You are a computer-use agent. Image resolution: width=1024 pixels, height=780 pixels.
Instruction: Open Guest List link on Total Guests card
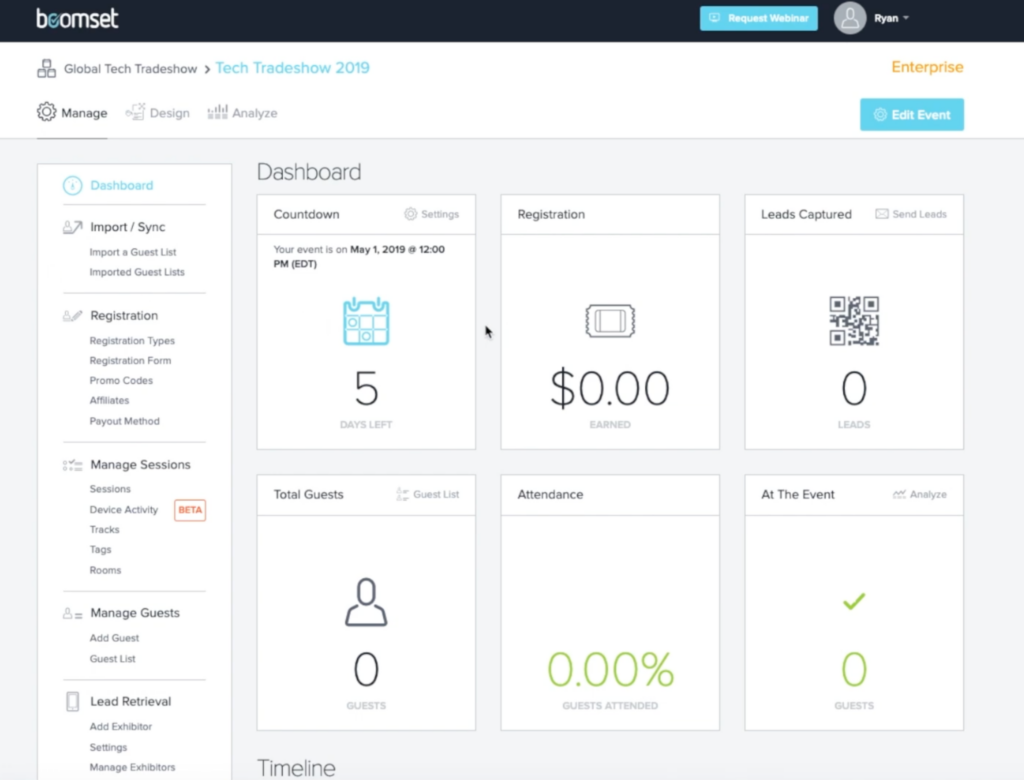(436, 495)
